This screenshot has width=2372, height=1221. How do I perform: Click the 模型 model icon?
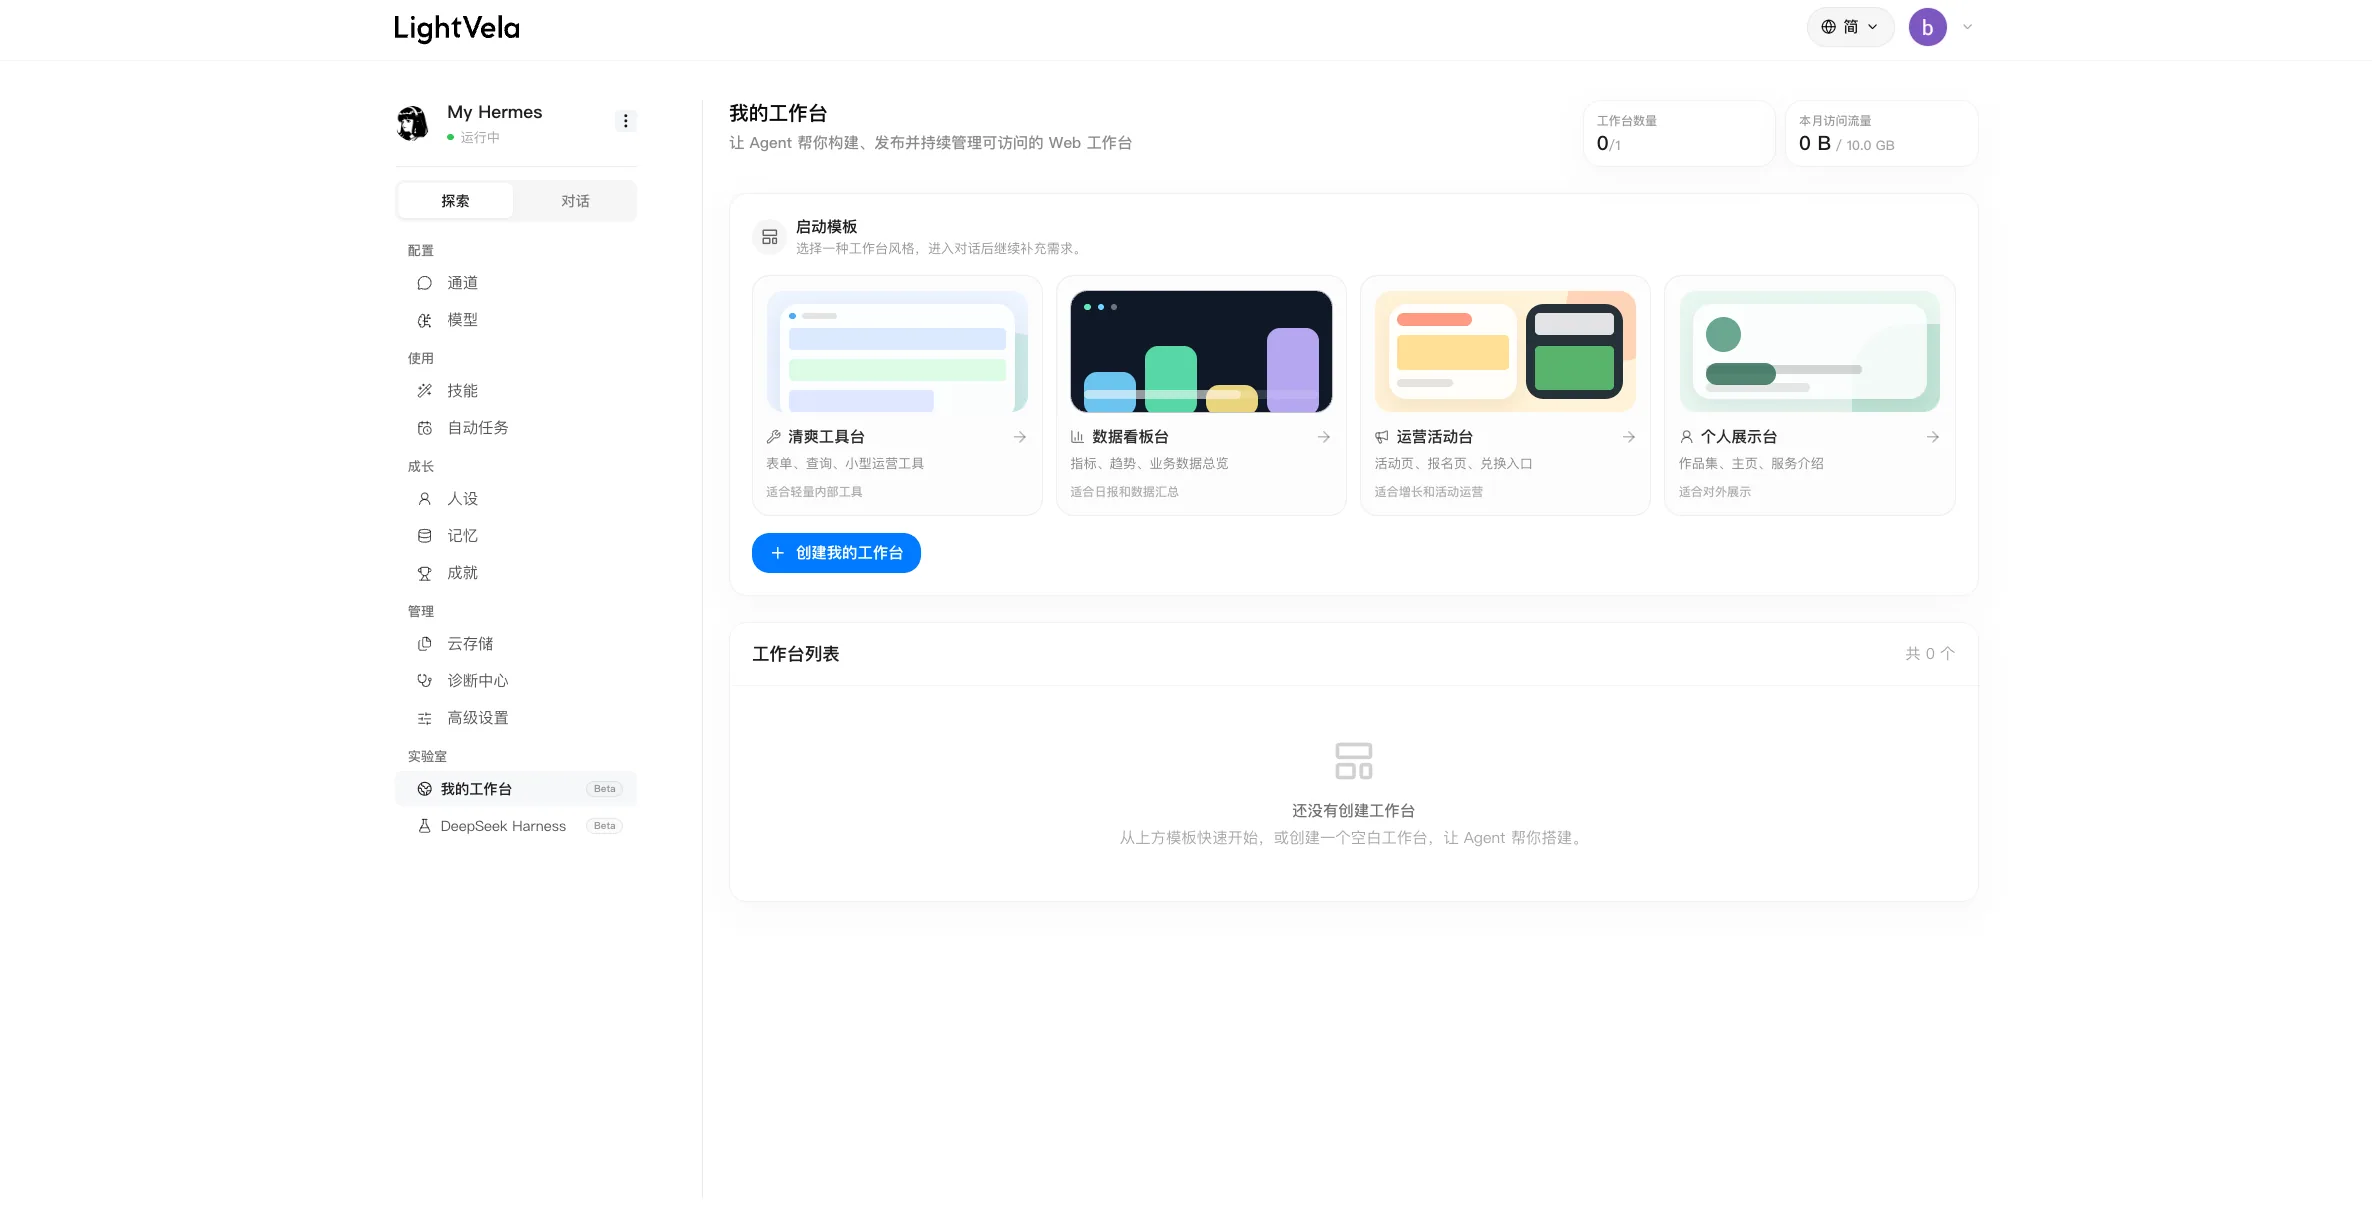(x=424, y=320)
